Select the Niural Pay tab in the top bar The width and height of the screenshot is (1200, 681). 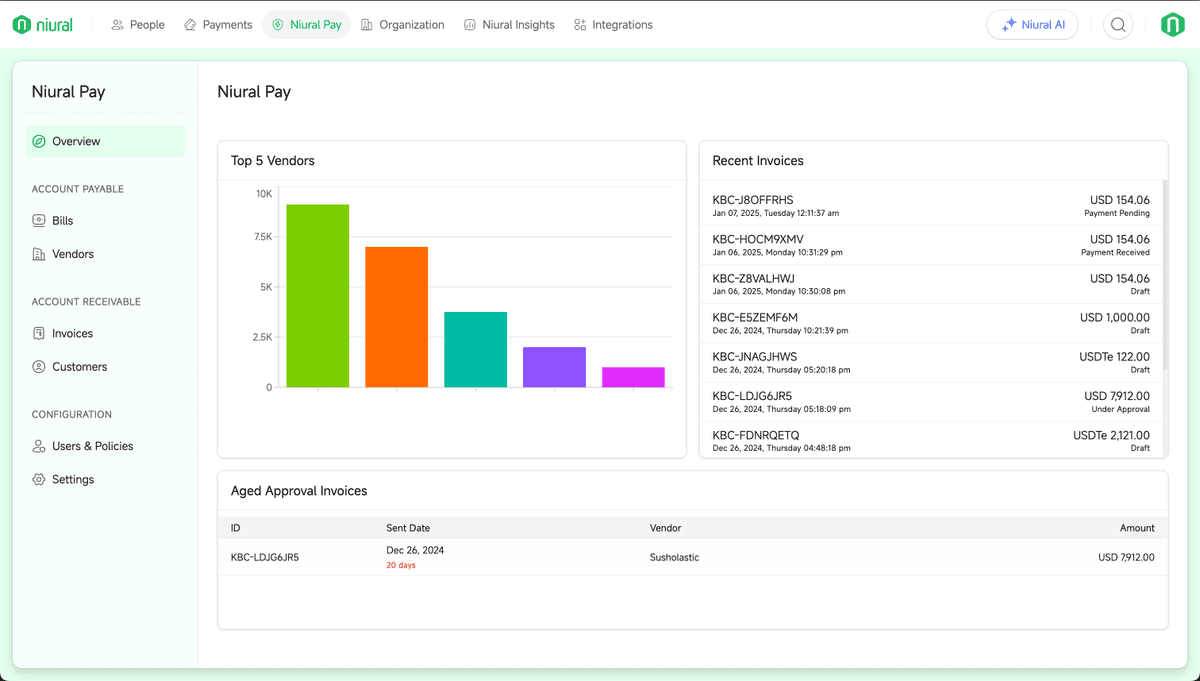point(306,25)
